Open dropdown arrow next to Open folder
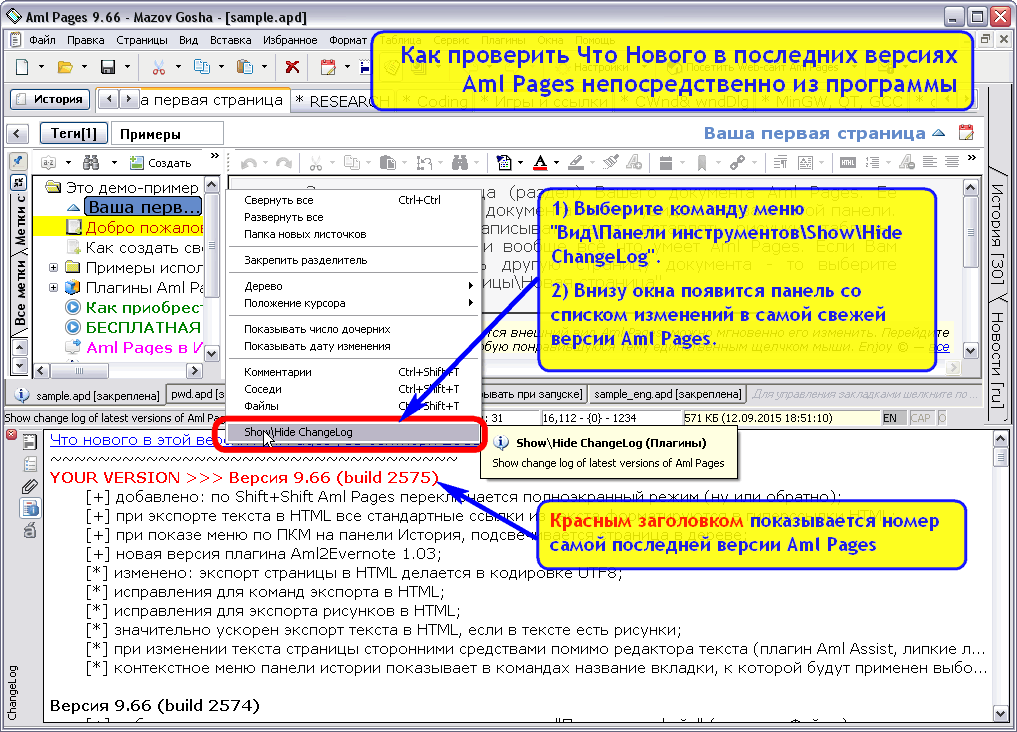The height and width of the screenshot is (732, 1017). 84,67
